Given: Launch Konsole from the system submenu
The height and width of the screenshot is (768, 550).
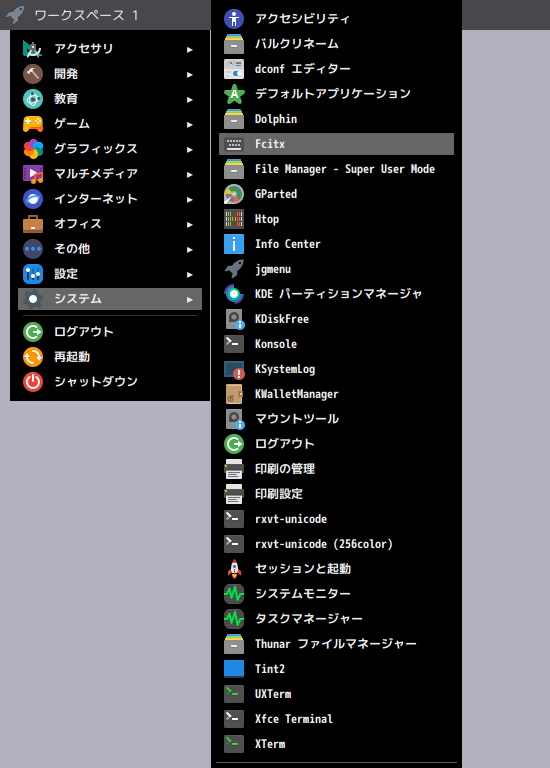Looking at the screenshot, I should coord(336,344).
